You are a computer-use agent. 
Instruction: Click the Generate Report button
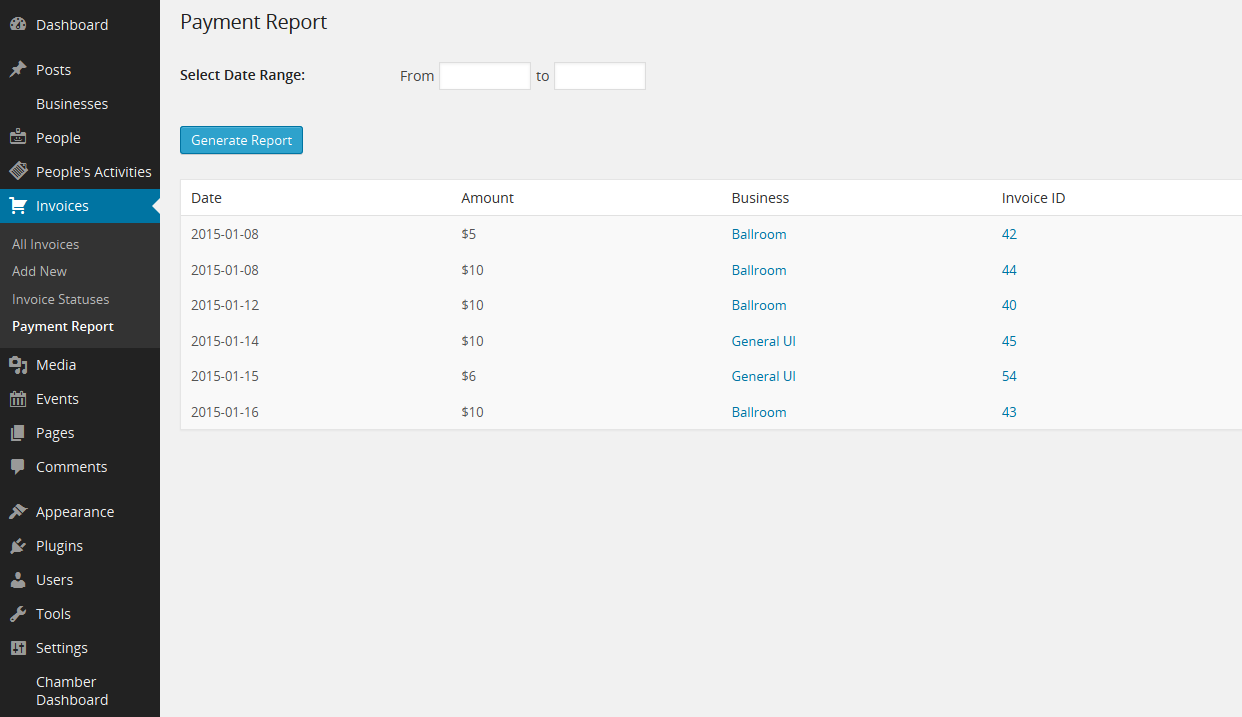point(241,140)
